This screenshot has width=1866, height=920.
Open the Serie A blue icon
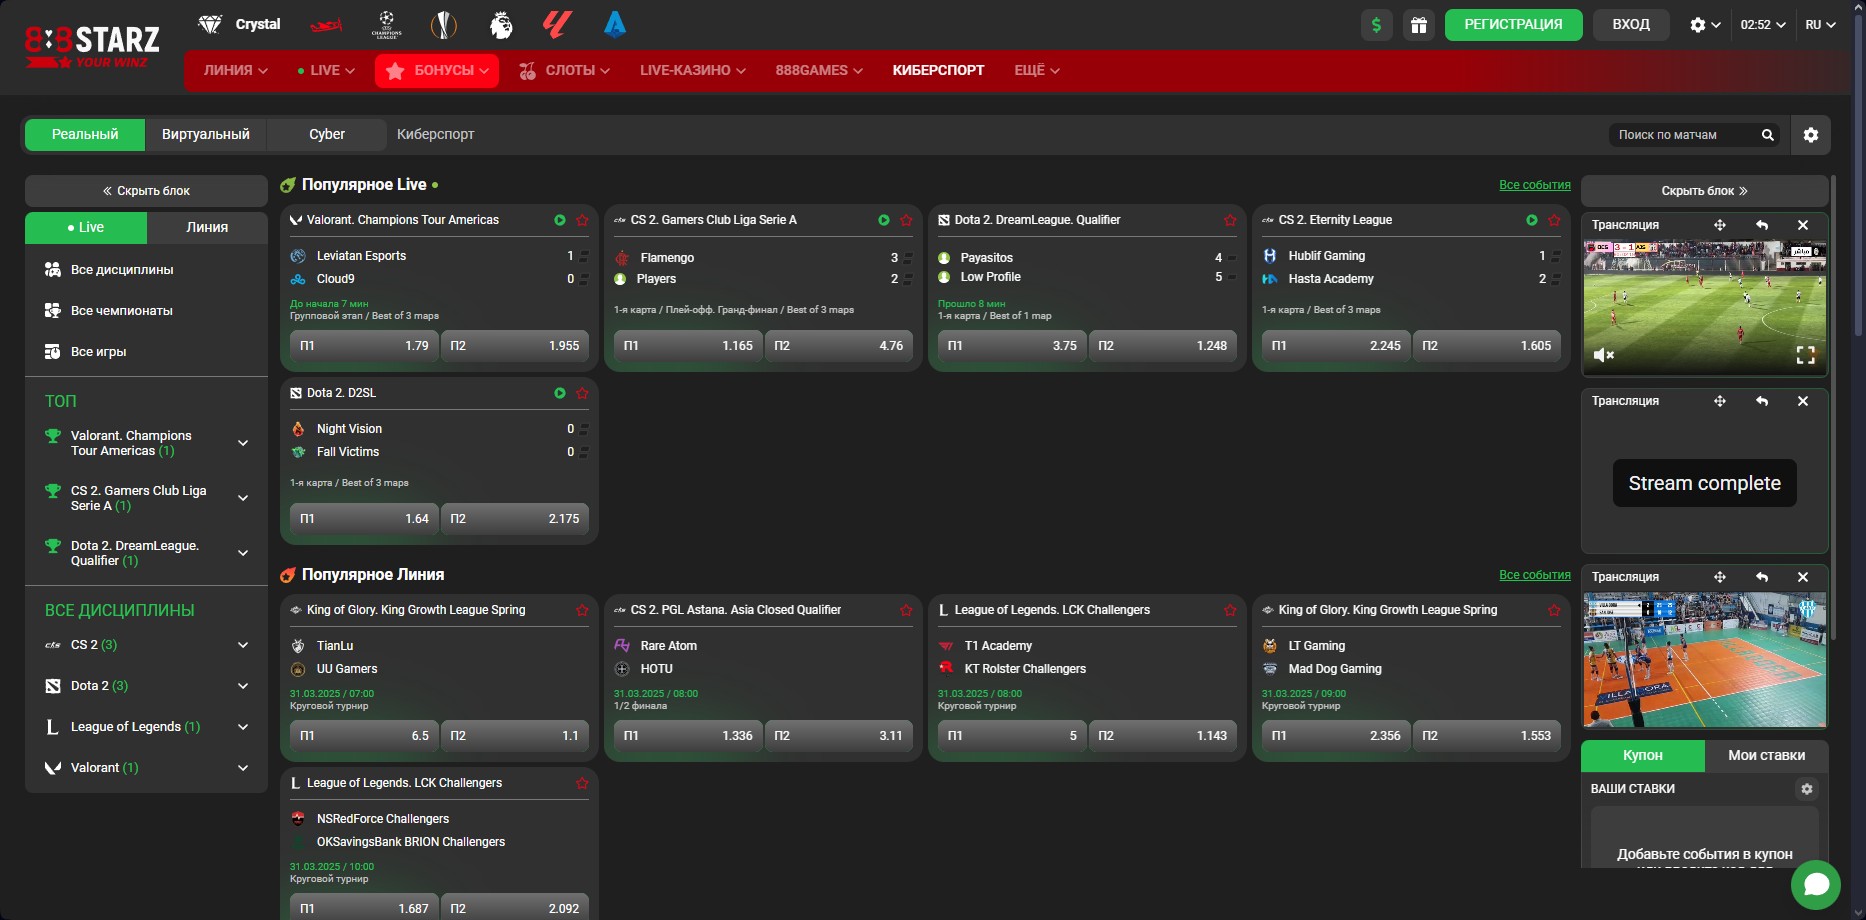(615, 24)
